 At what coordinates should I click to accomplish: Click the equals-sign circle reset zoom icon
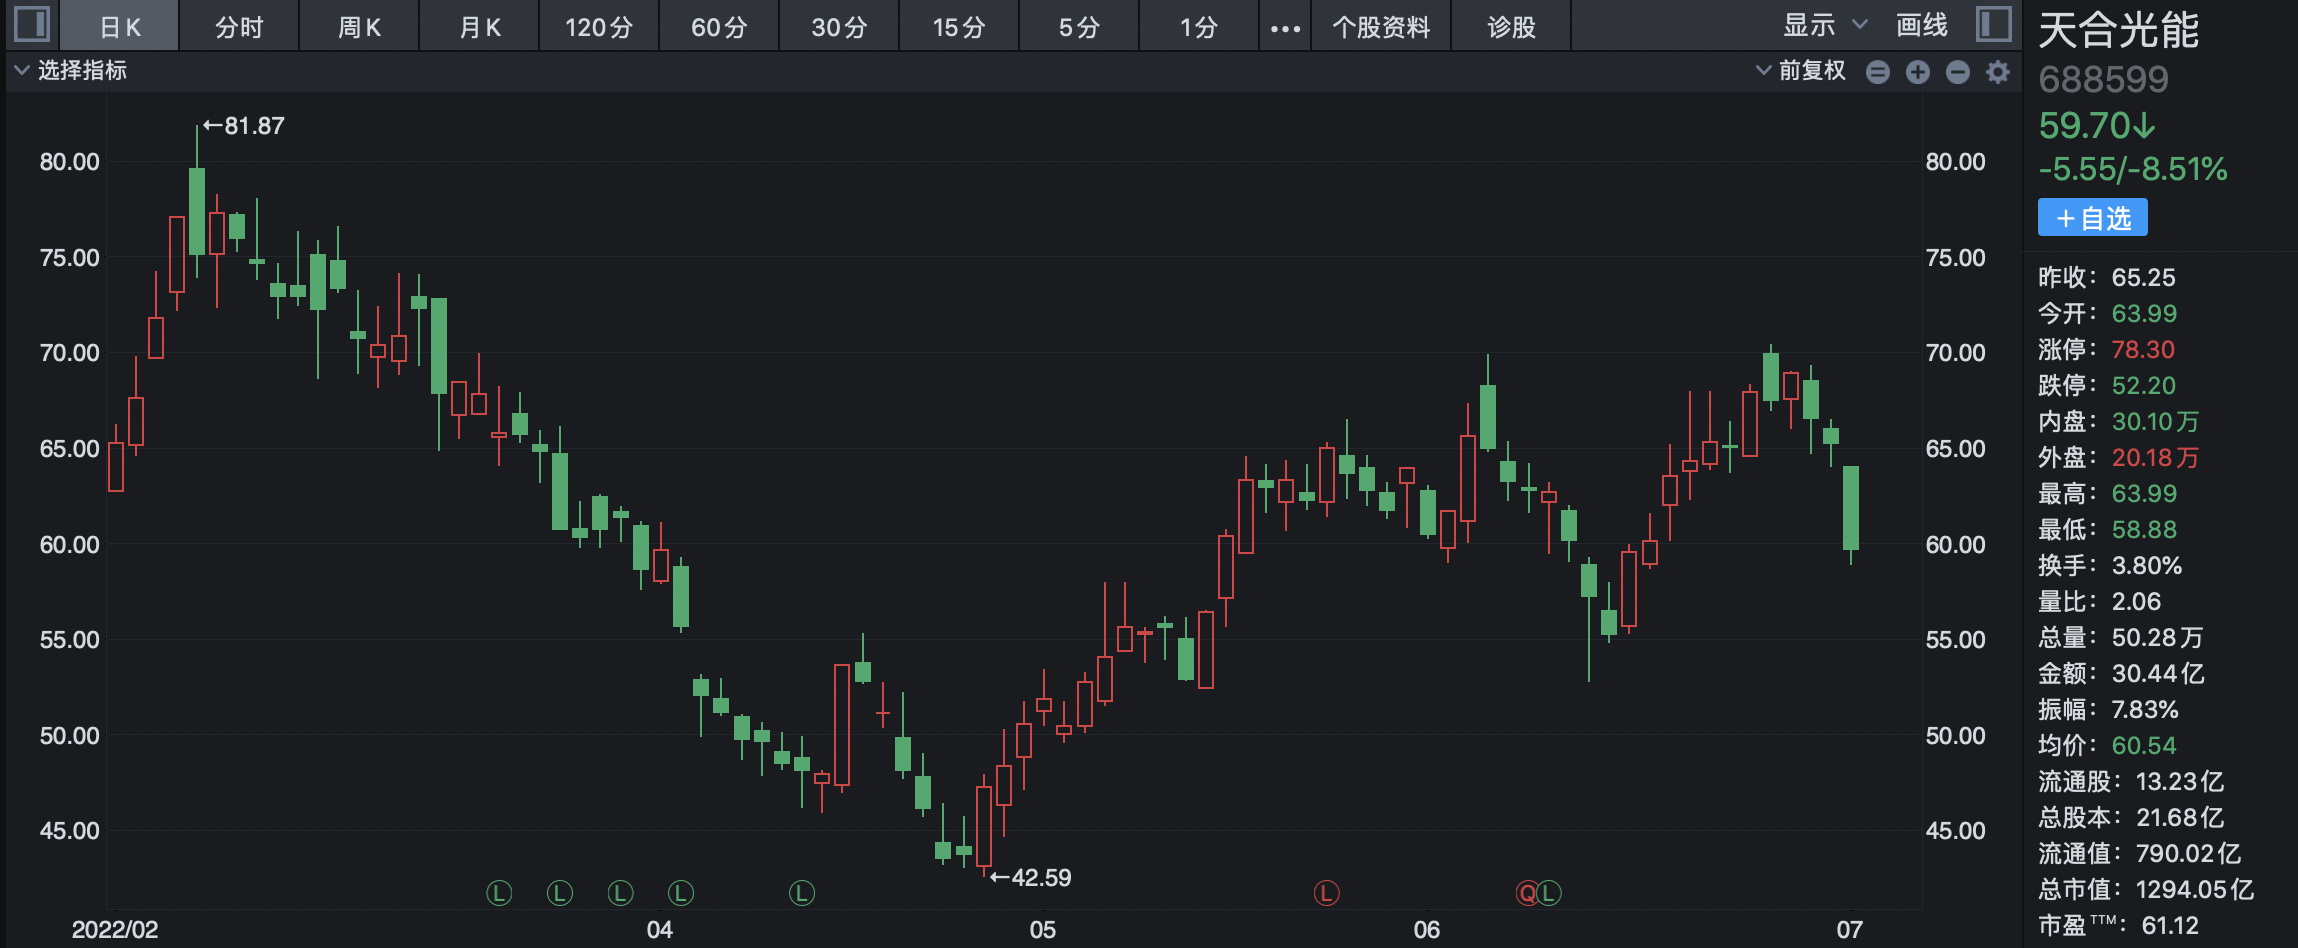(1878, 72)
